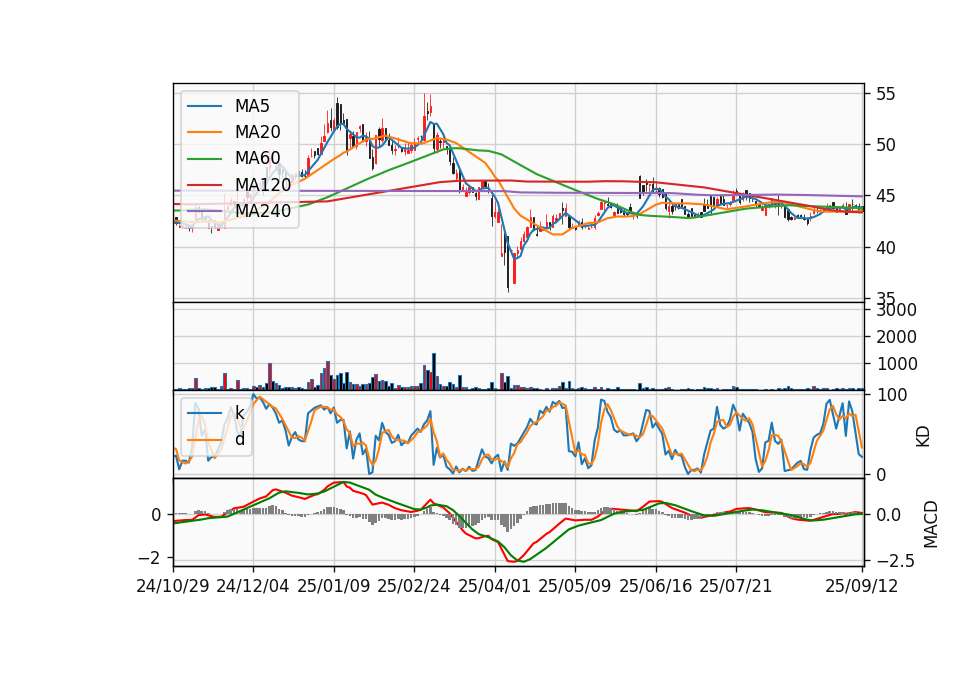960x690 pixels.
Task: Click the MA60 legend label
Action: tap(257, 158)
